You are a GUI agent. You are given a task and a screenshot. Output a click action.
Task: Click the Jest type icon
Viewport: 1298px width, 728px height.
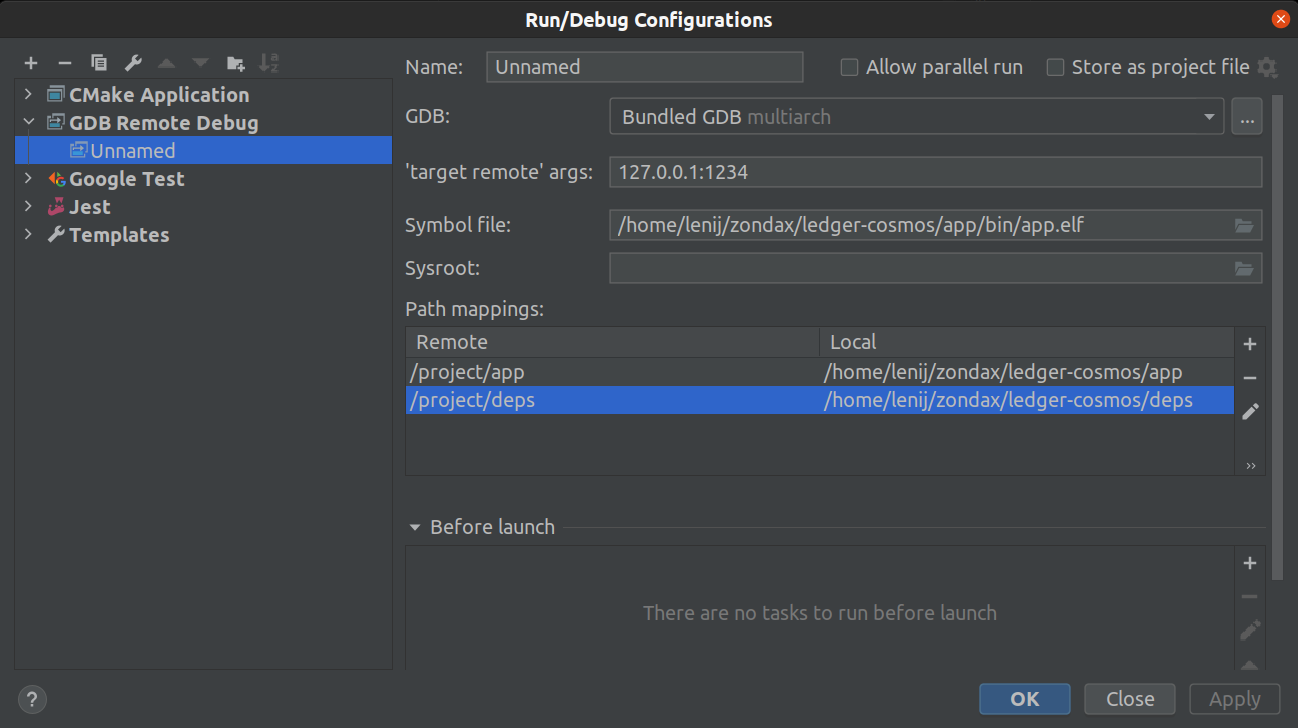[56, 207]
